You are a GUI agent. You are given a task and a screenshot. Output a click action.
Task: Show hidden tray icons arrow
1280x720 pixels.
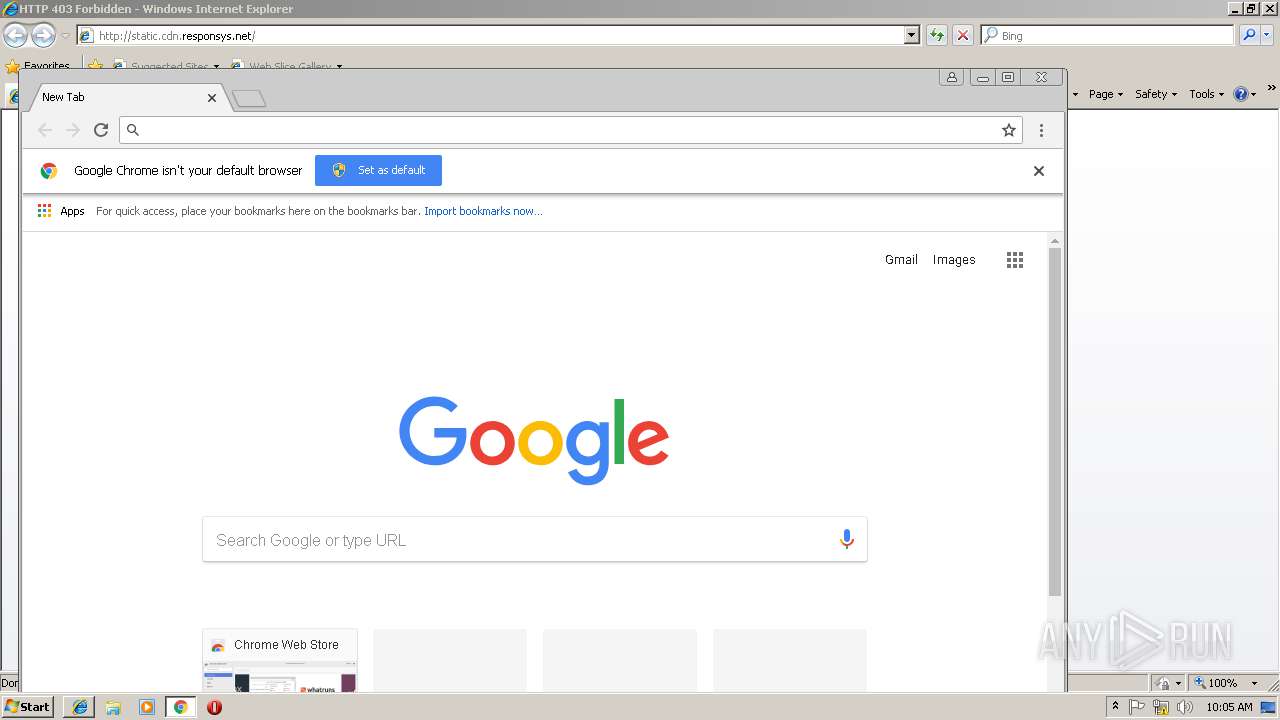(1116, 707)
